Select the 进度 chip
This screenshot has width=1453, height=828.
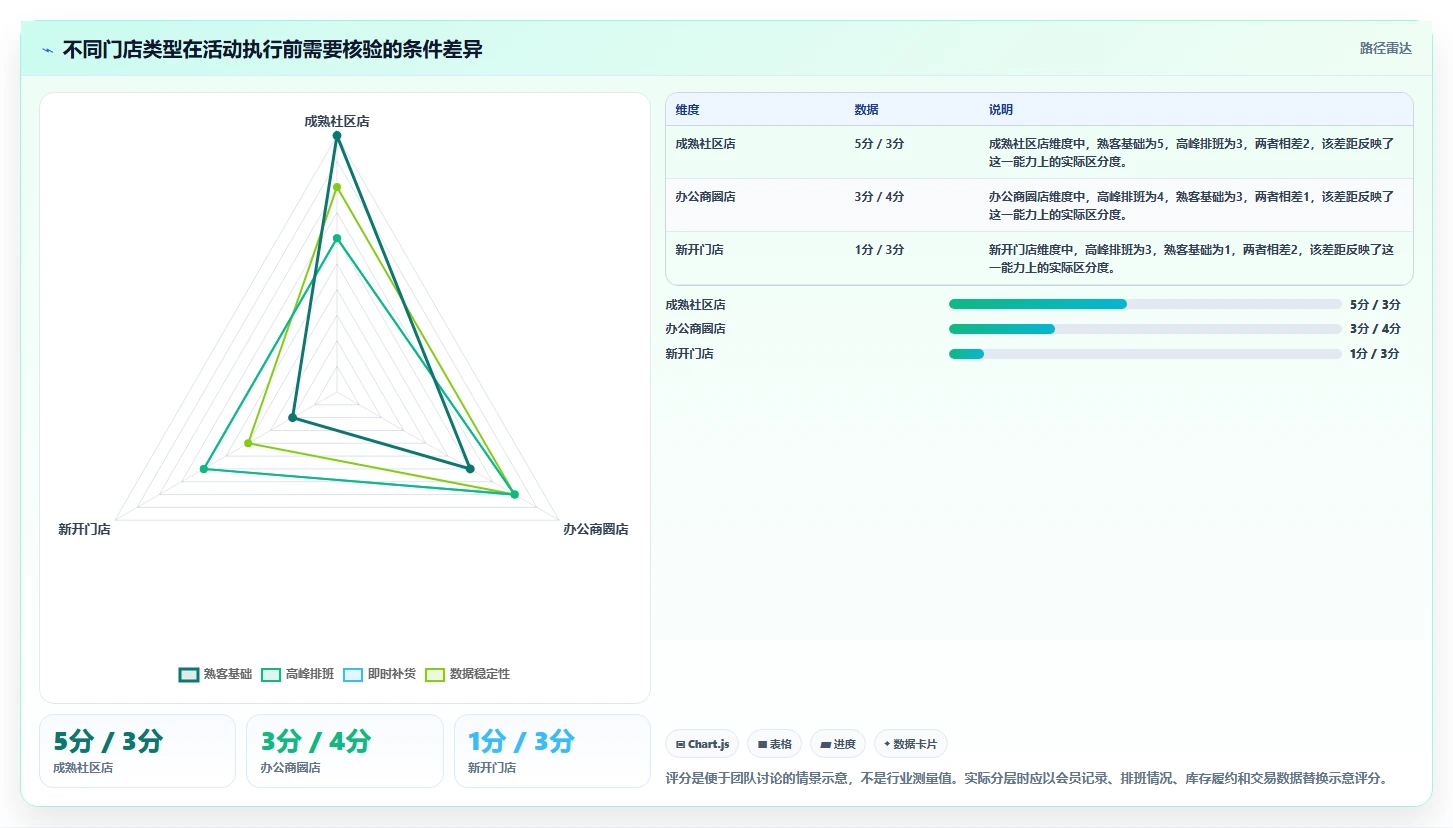tap(838, 744)
